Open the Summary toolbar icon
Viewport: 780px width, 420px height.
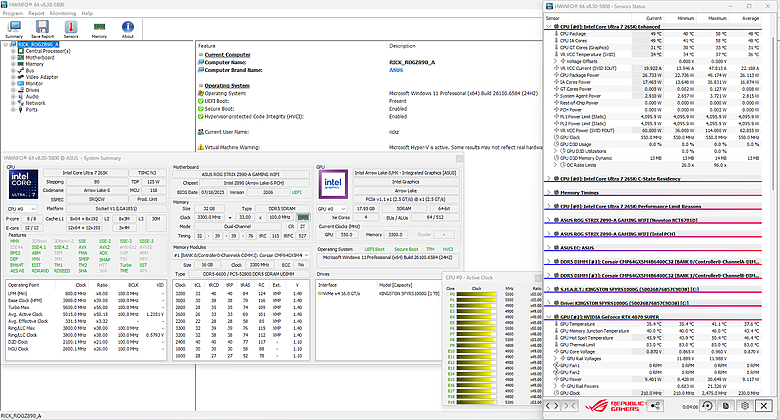coord(13,29)
